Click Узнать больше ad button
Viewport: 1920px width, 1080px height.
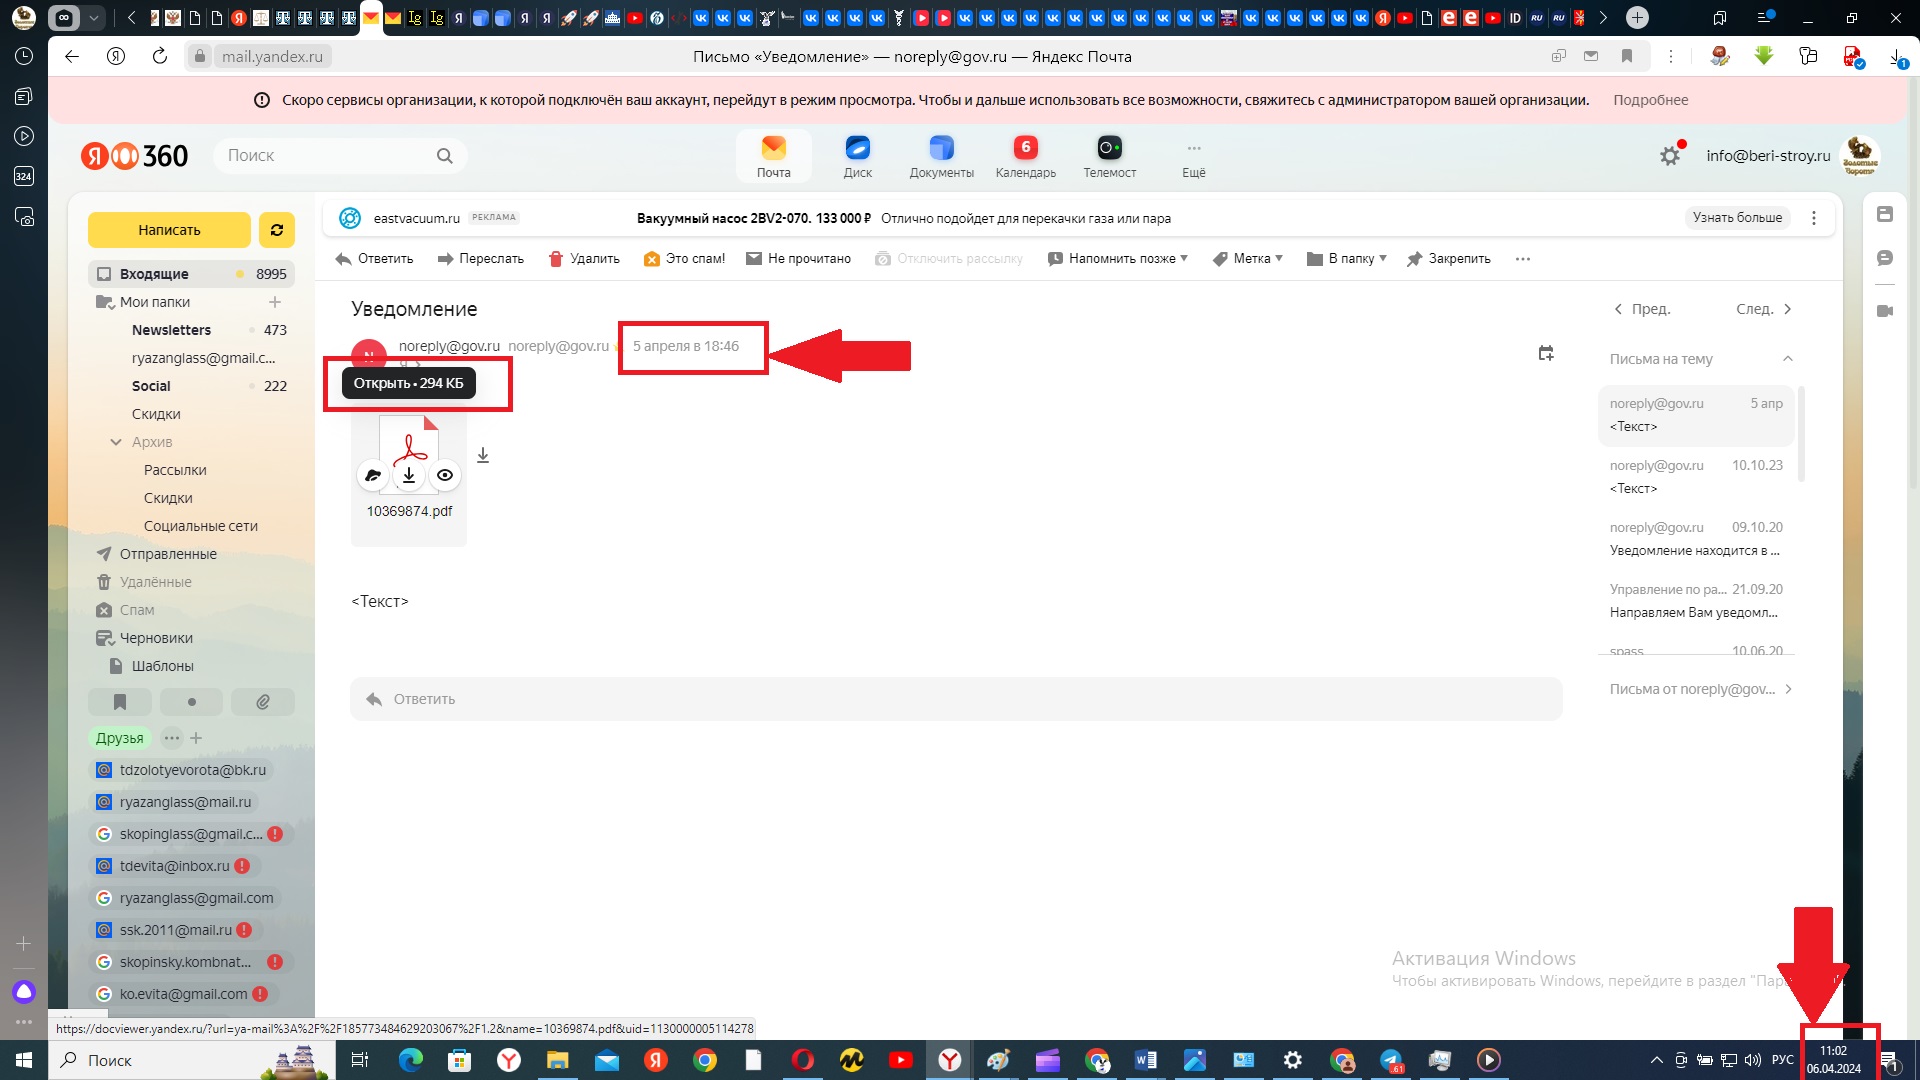pos(1737,218)
